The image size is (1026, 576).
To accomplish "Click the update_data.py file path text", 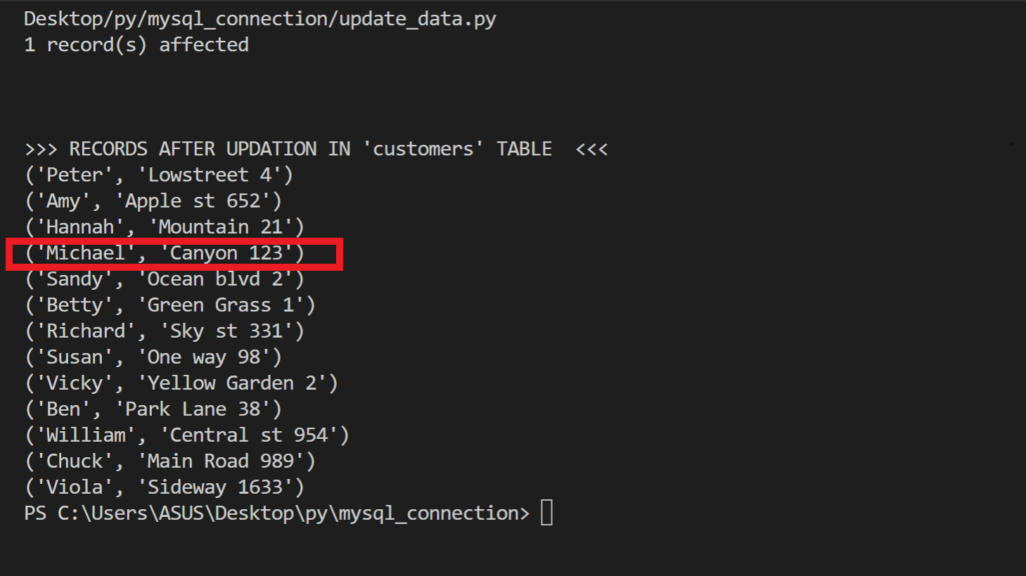I will pos(260,19).
